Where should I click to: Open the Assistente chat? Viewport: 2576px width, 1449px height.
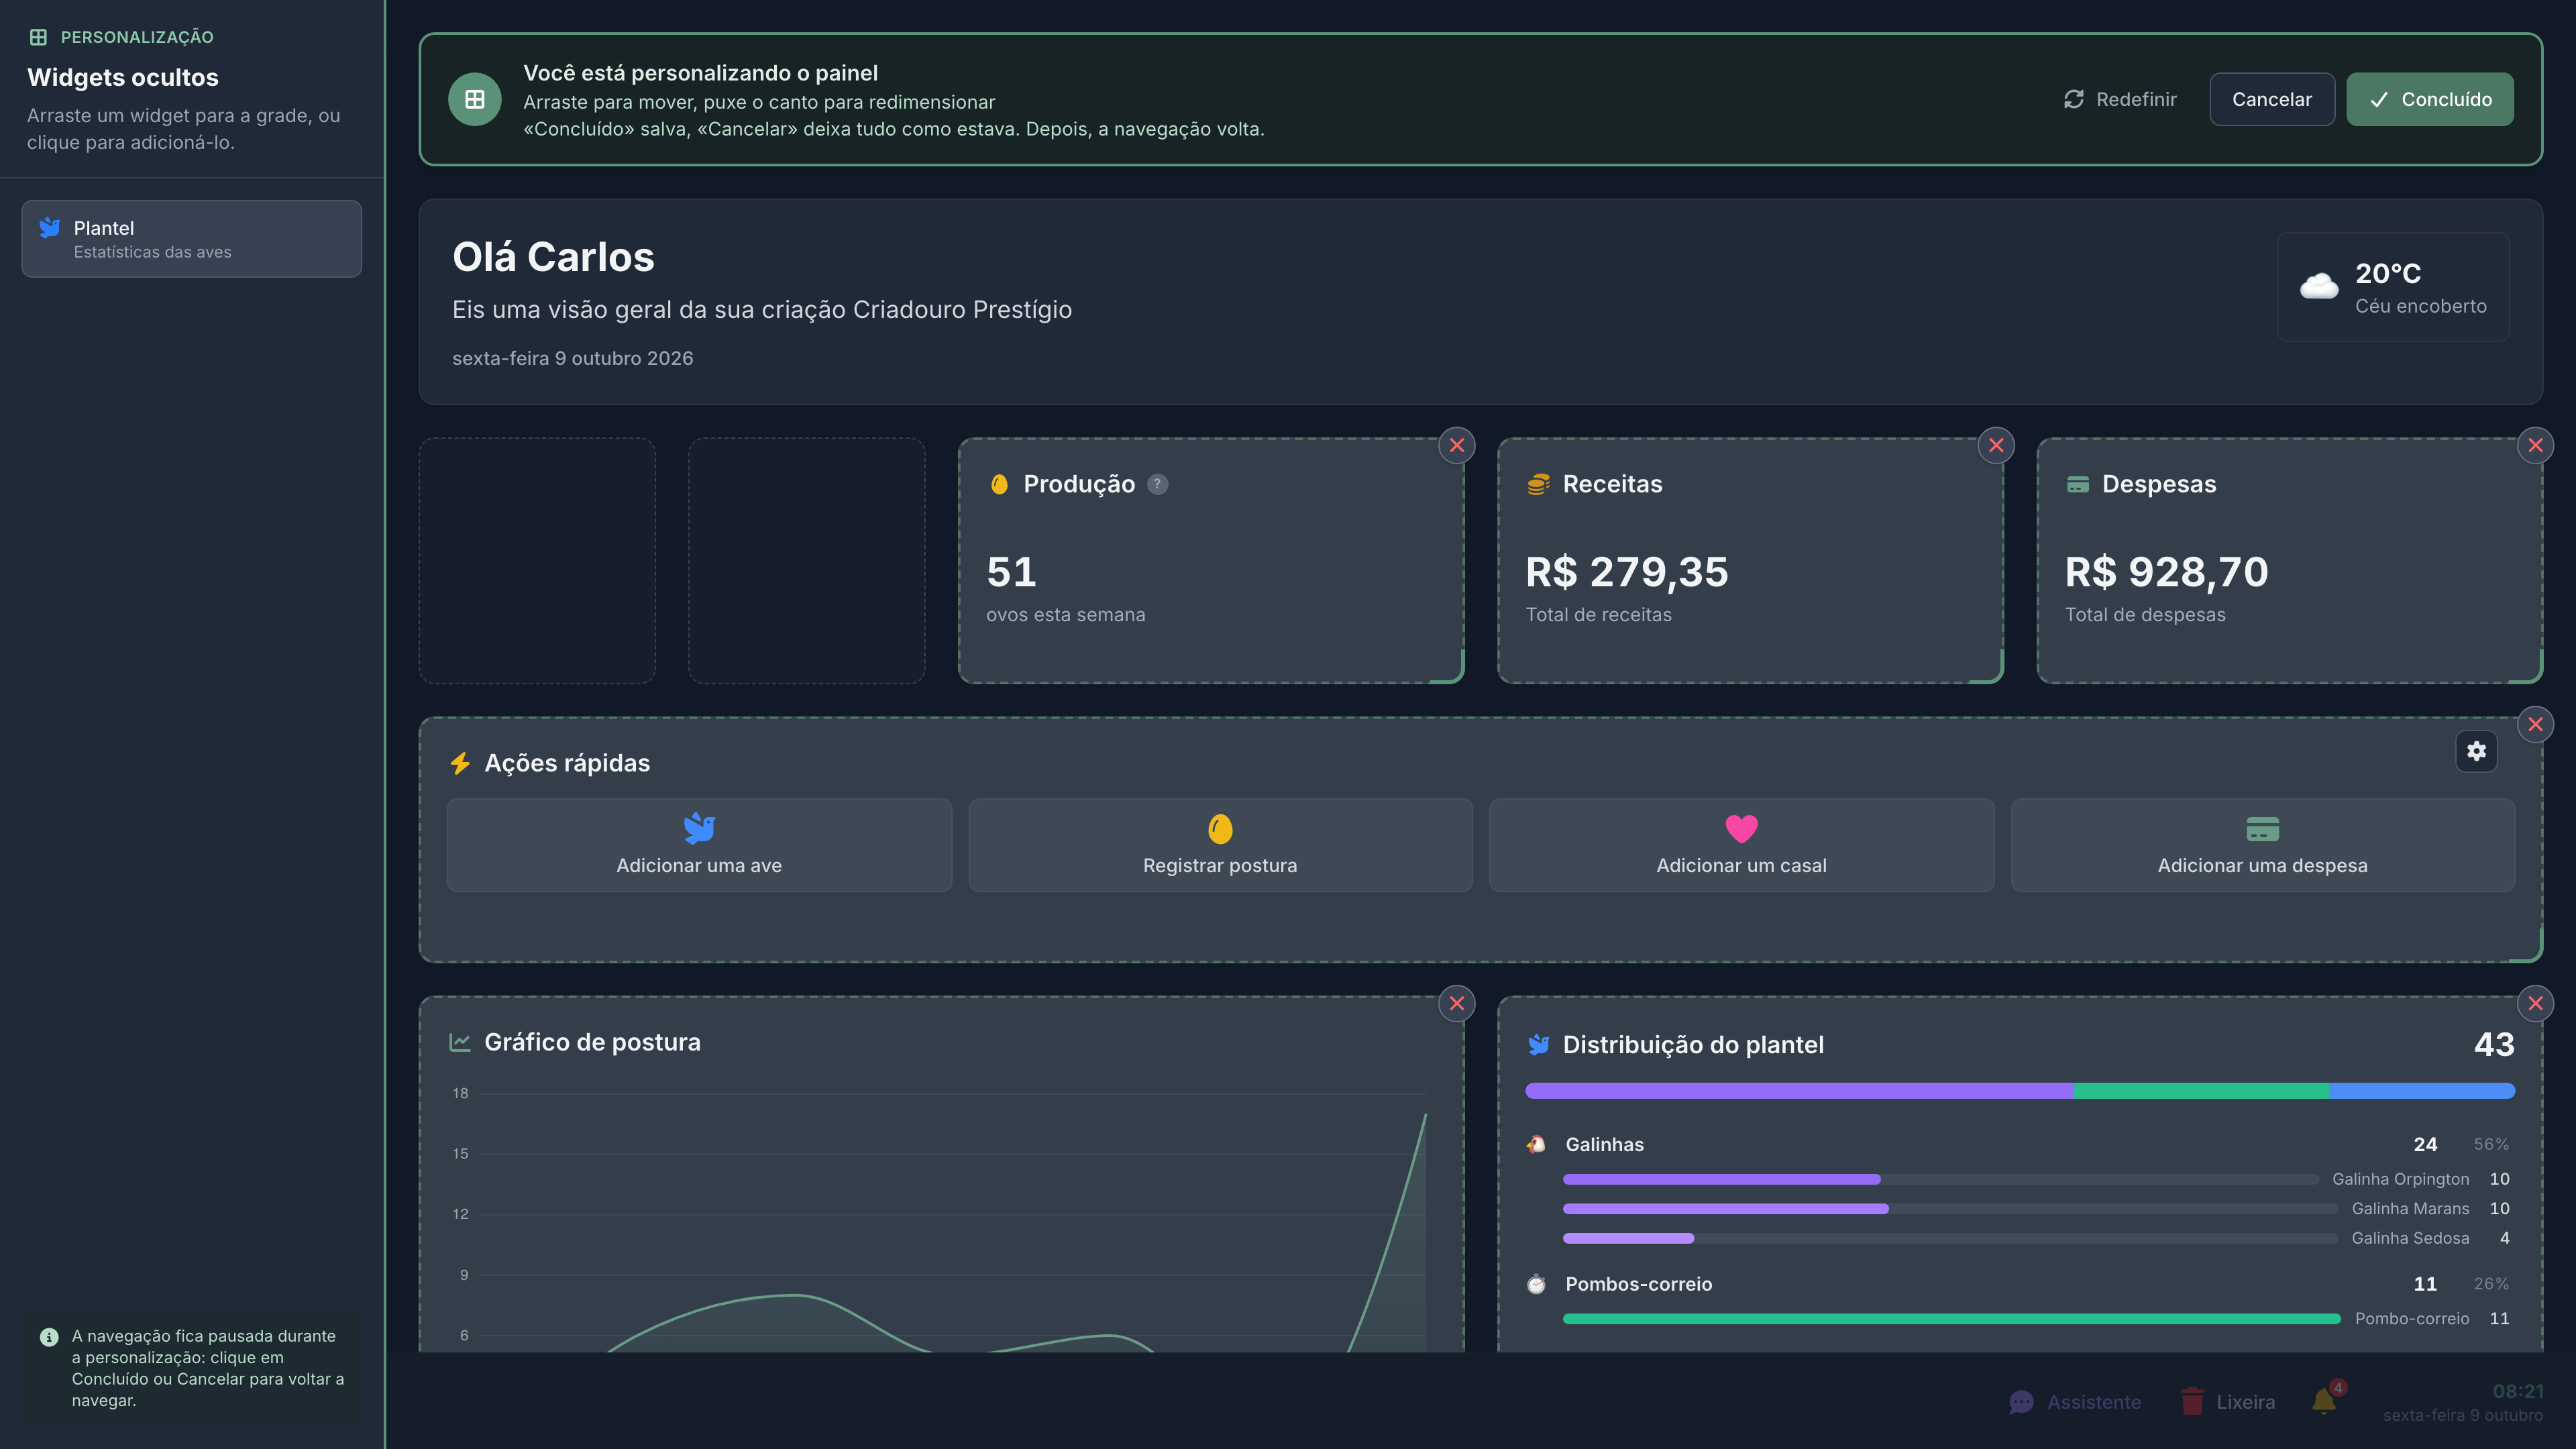(2075, 1402)
